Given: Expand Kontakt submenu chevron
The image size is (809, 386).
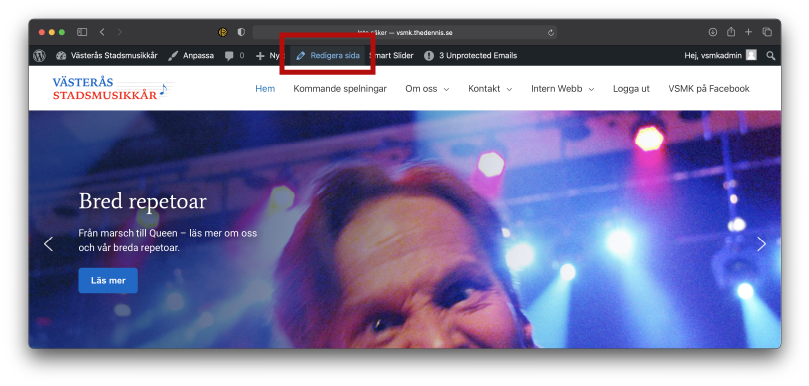Looking at the screenshot, I should point(509,89).
